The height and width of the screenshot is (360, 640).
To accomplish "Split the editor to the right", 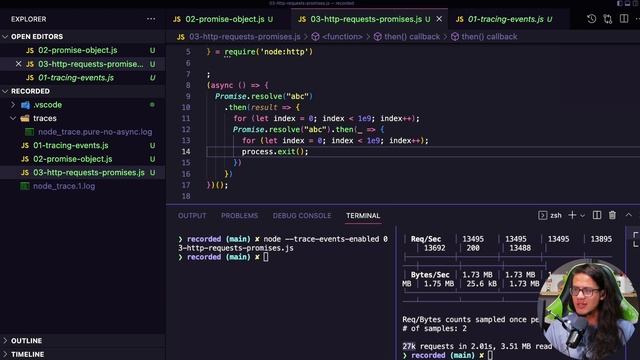I will coord(624,19).
